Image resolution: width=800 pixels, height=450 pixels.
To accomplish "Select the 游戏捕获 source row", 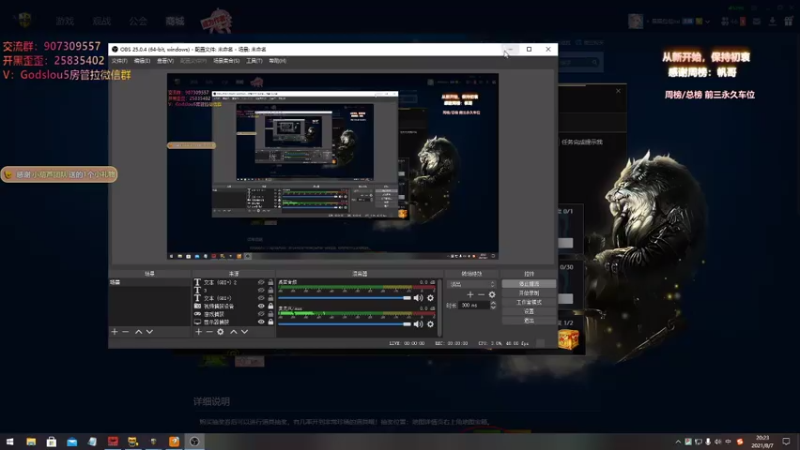I will click(x=234, y=314).
